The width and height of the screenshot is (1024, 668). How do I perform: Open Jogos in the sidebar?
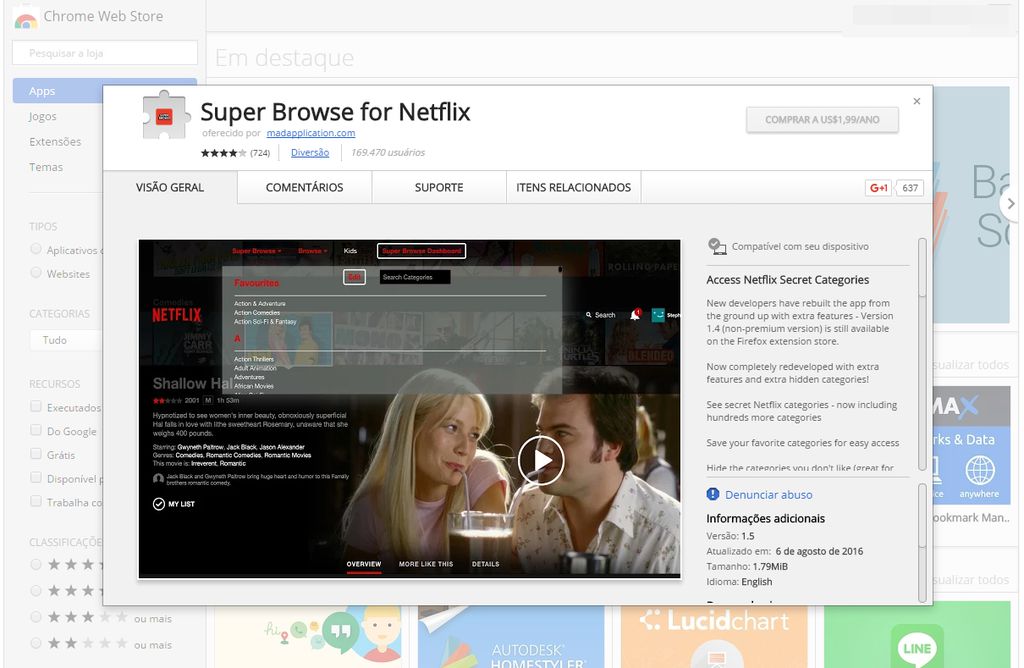42,116
